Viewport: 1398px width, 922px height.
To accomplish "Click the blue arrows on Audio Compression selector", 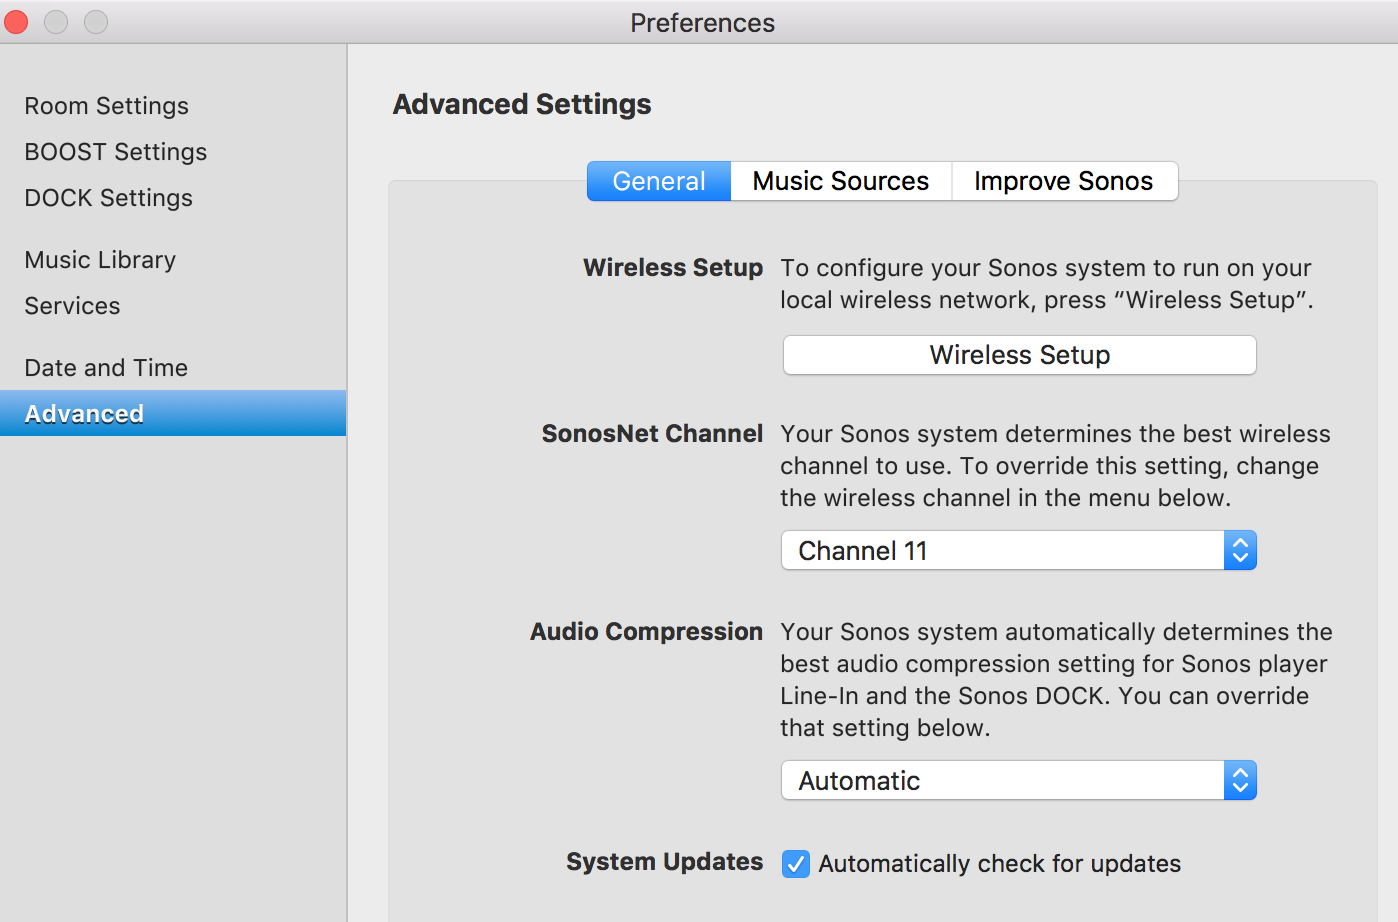I will 1240,781.
